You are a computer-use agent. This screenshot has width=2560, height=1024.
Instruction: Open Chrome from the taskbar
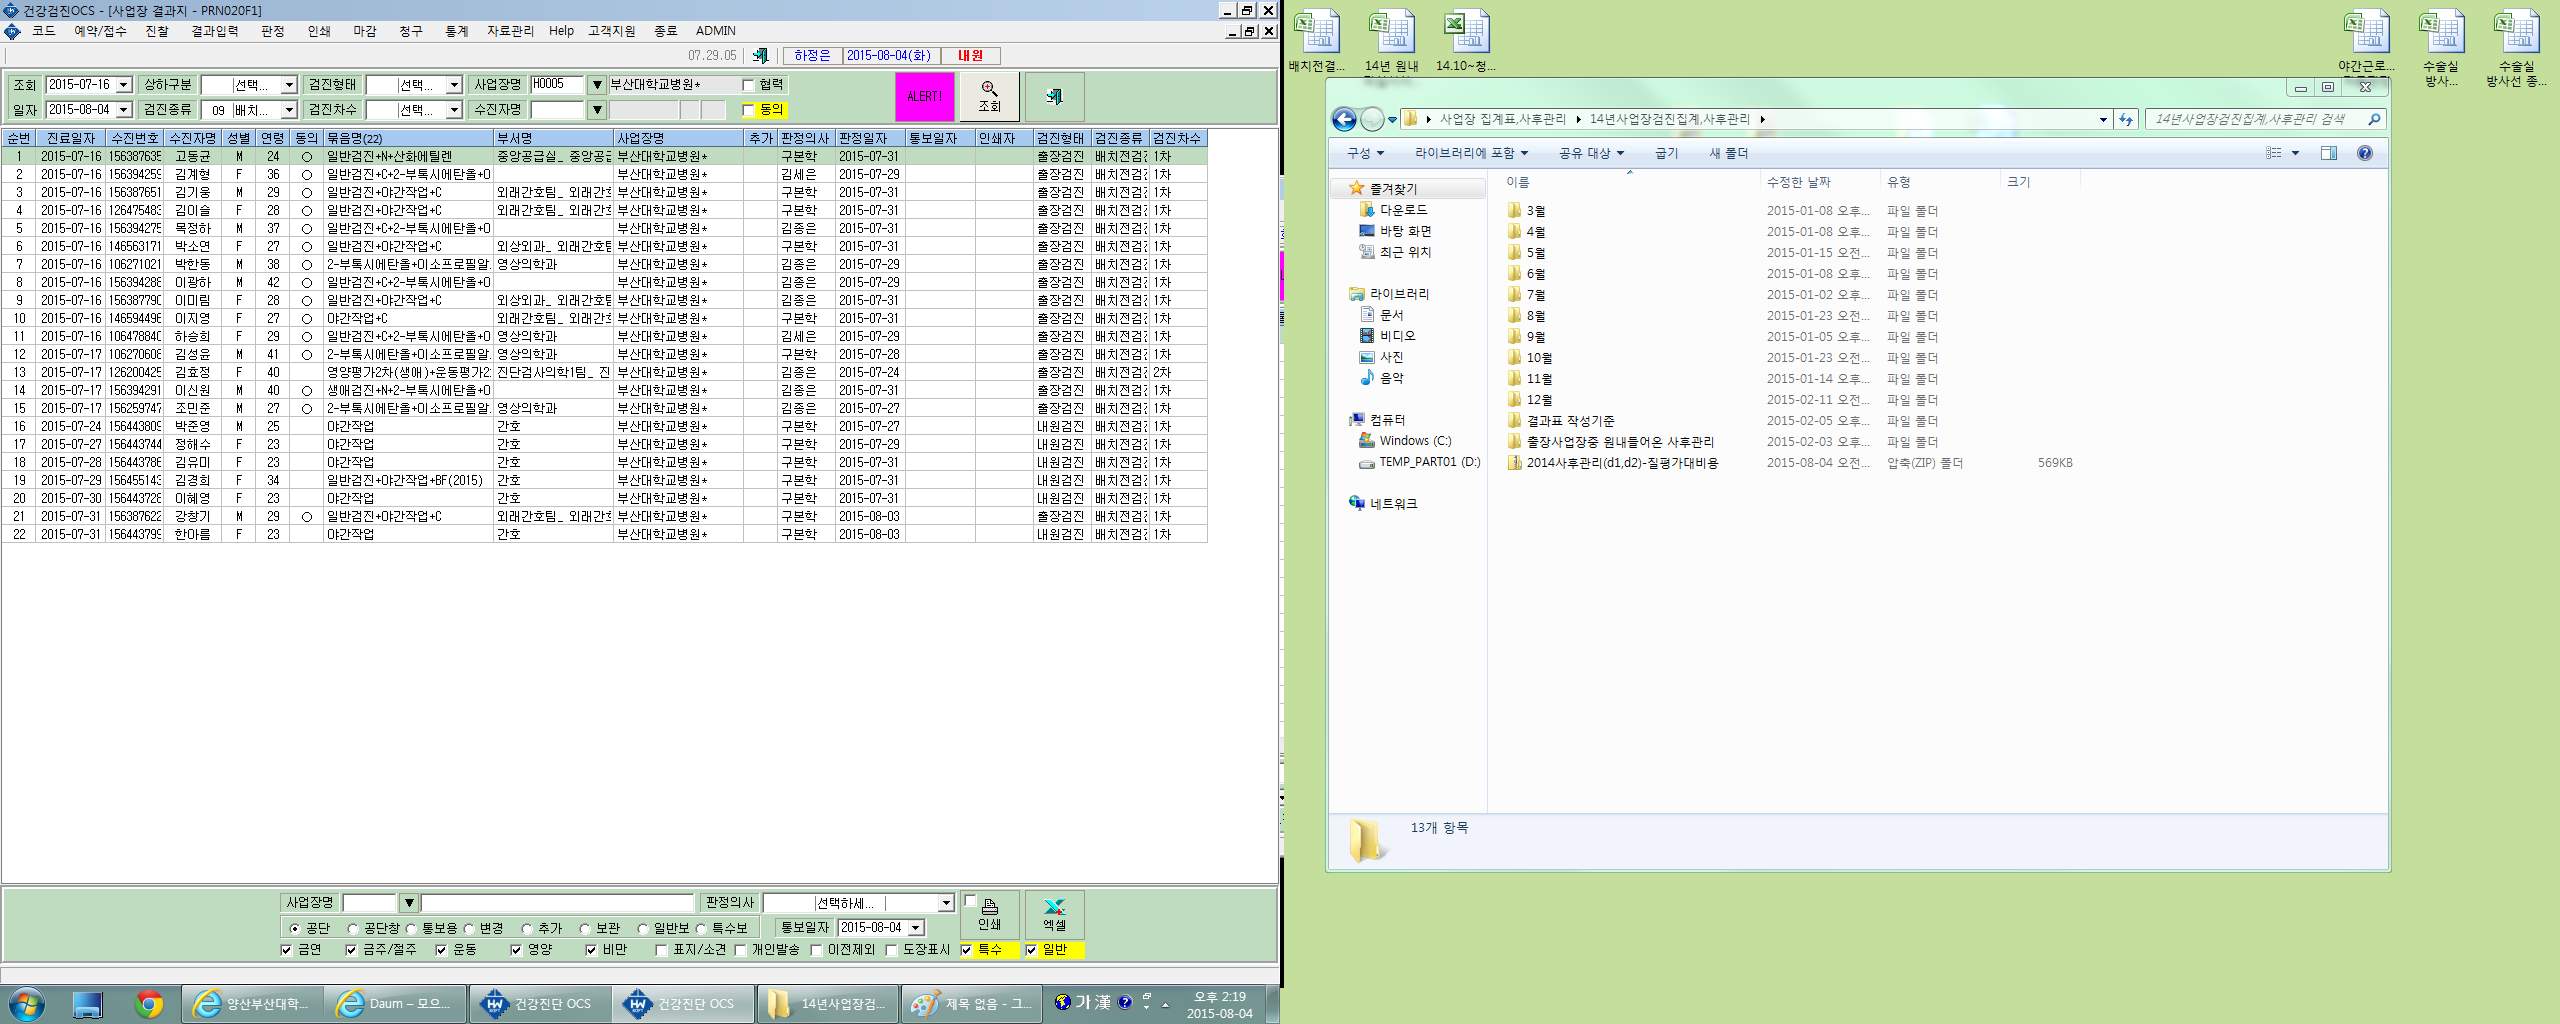149,1003
